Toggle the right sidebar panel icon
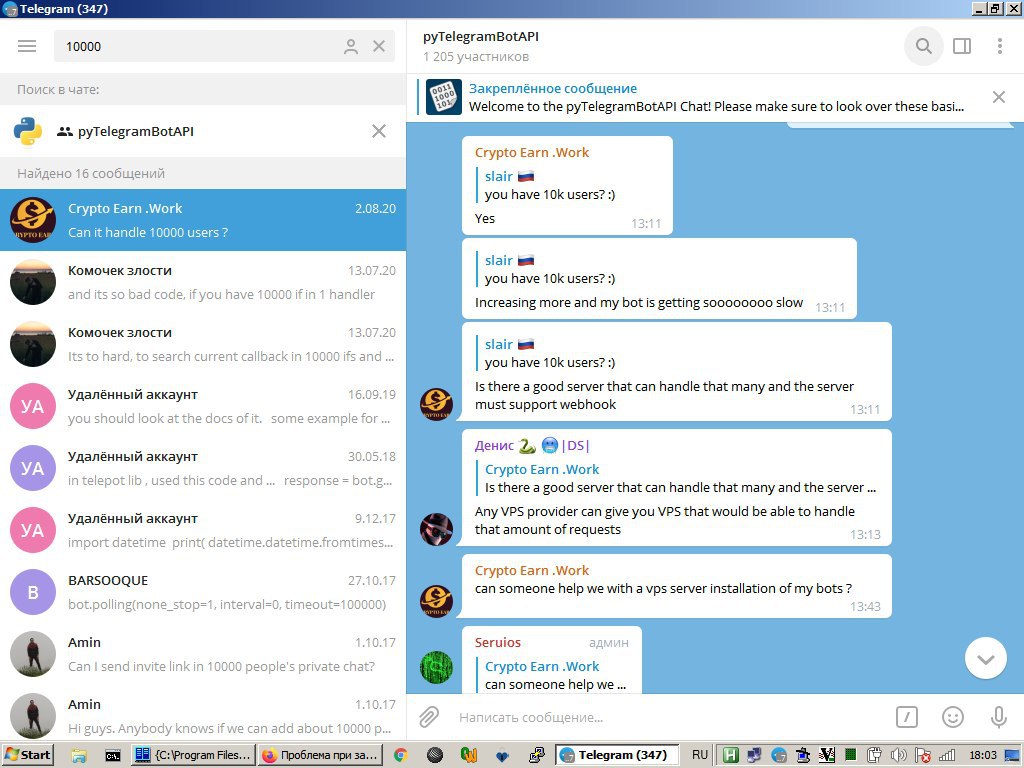Screen dimensions: 1024x768 point(962,46)
